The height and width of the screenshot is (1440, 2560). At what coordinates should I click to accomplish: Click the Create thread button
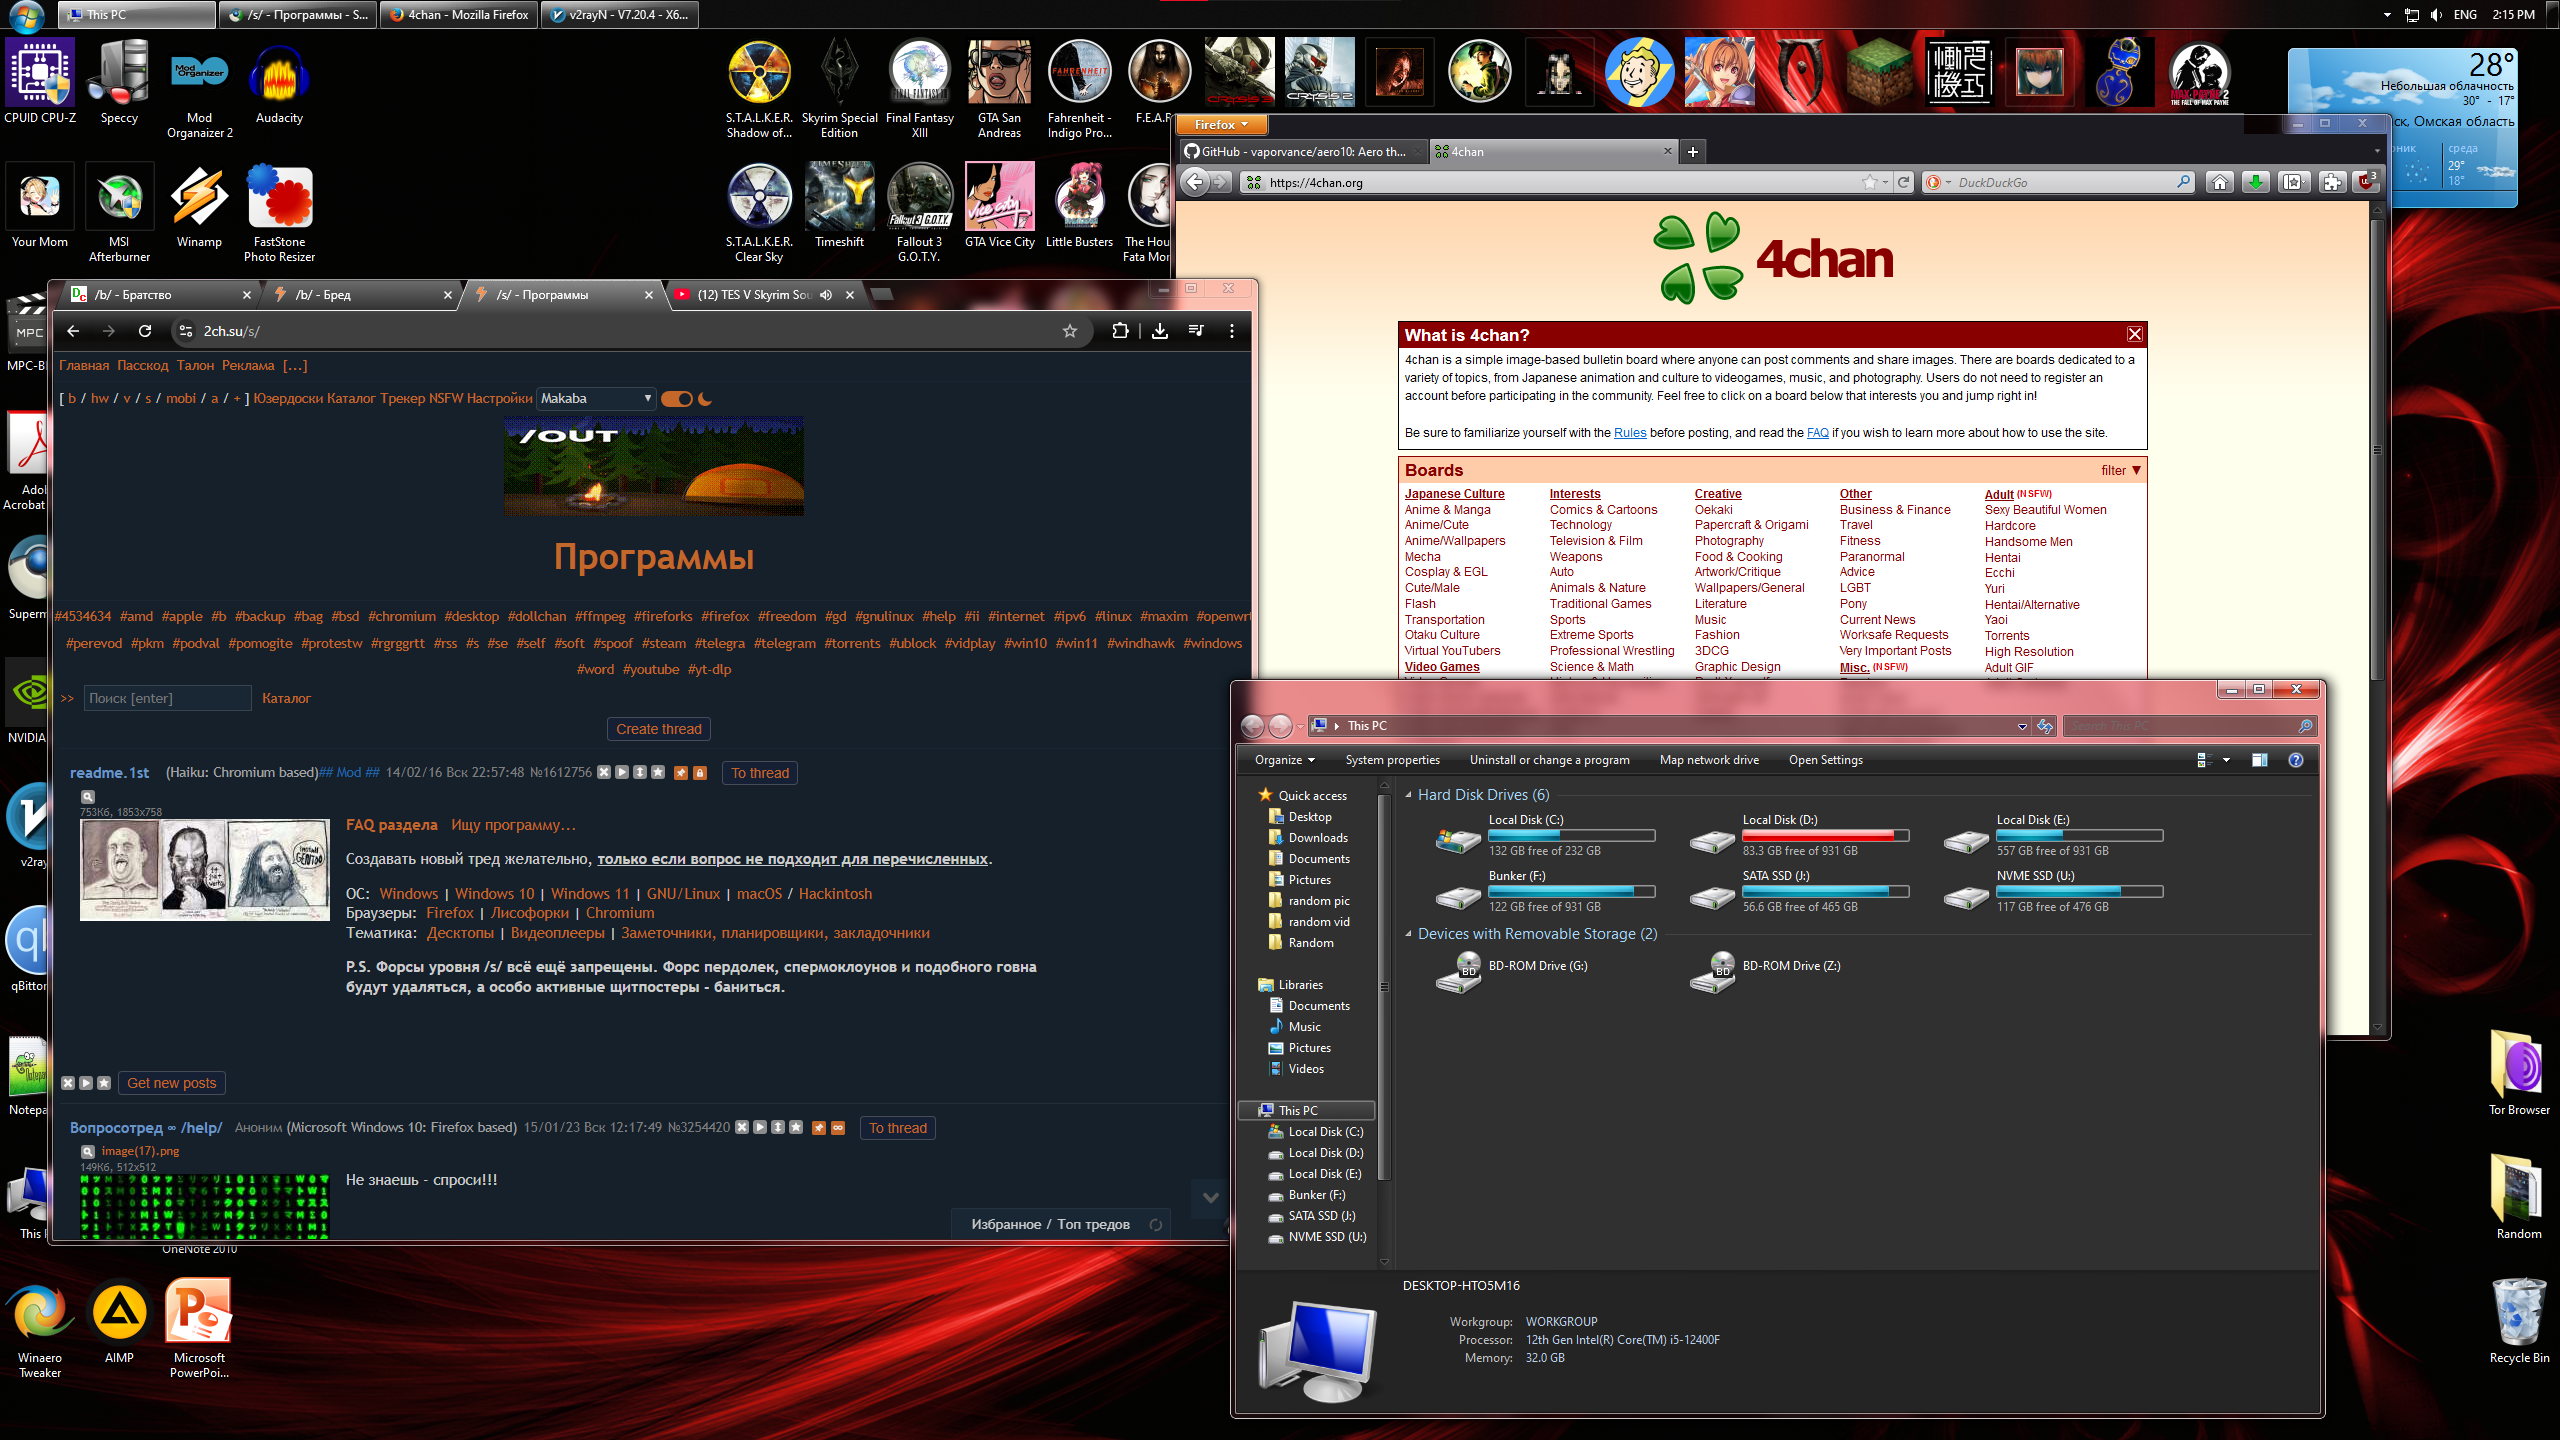point(659,729)
